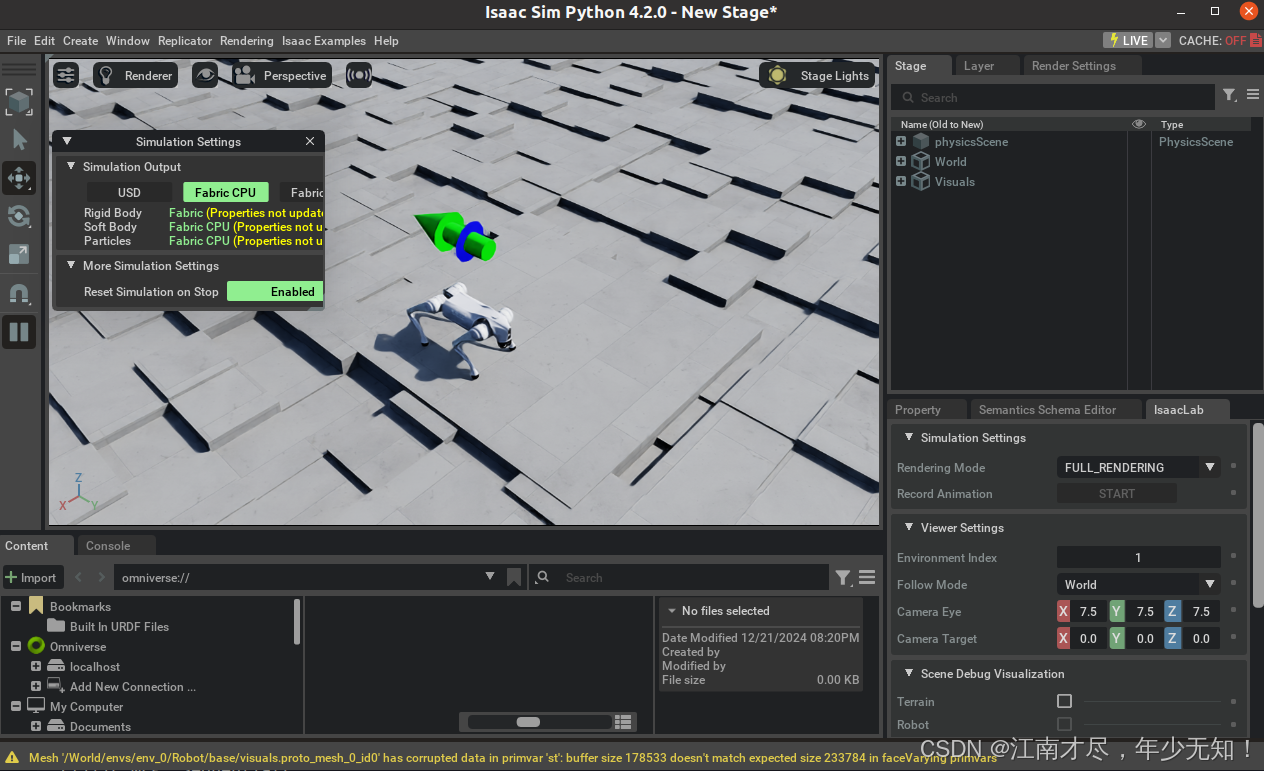Open viewport eye visibility menu

[x=205, y=75]
